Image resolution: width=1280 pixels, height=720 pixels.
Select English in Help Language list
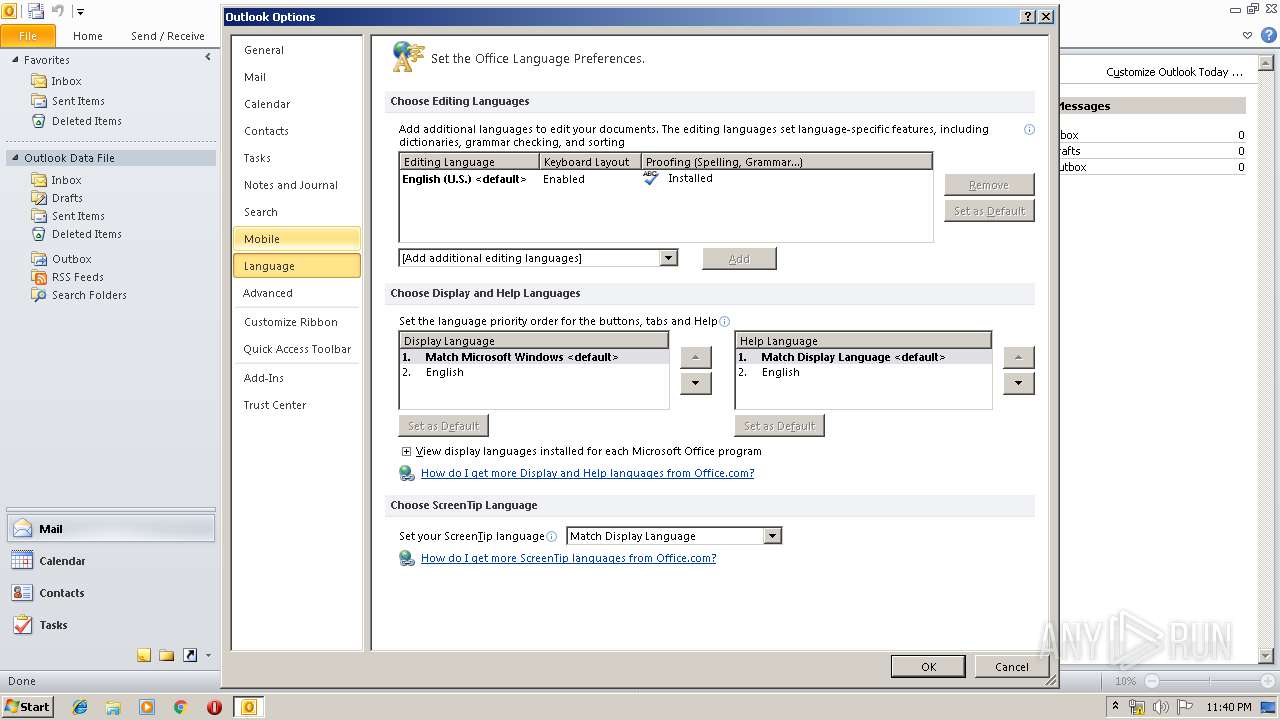tap(864, 372)
